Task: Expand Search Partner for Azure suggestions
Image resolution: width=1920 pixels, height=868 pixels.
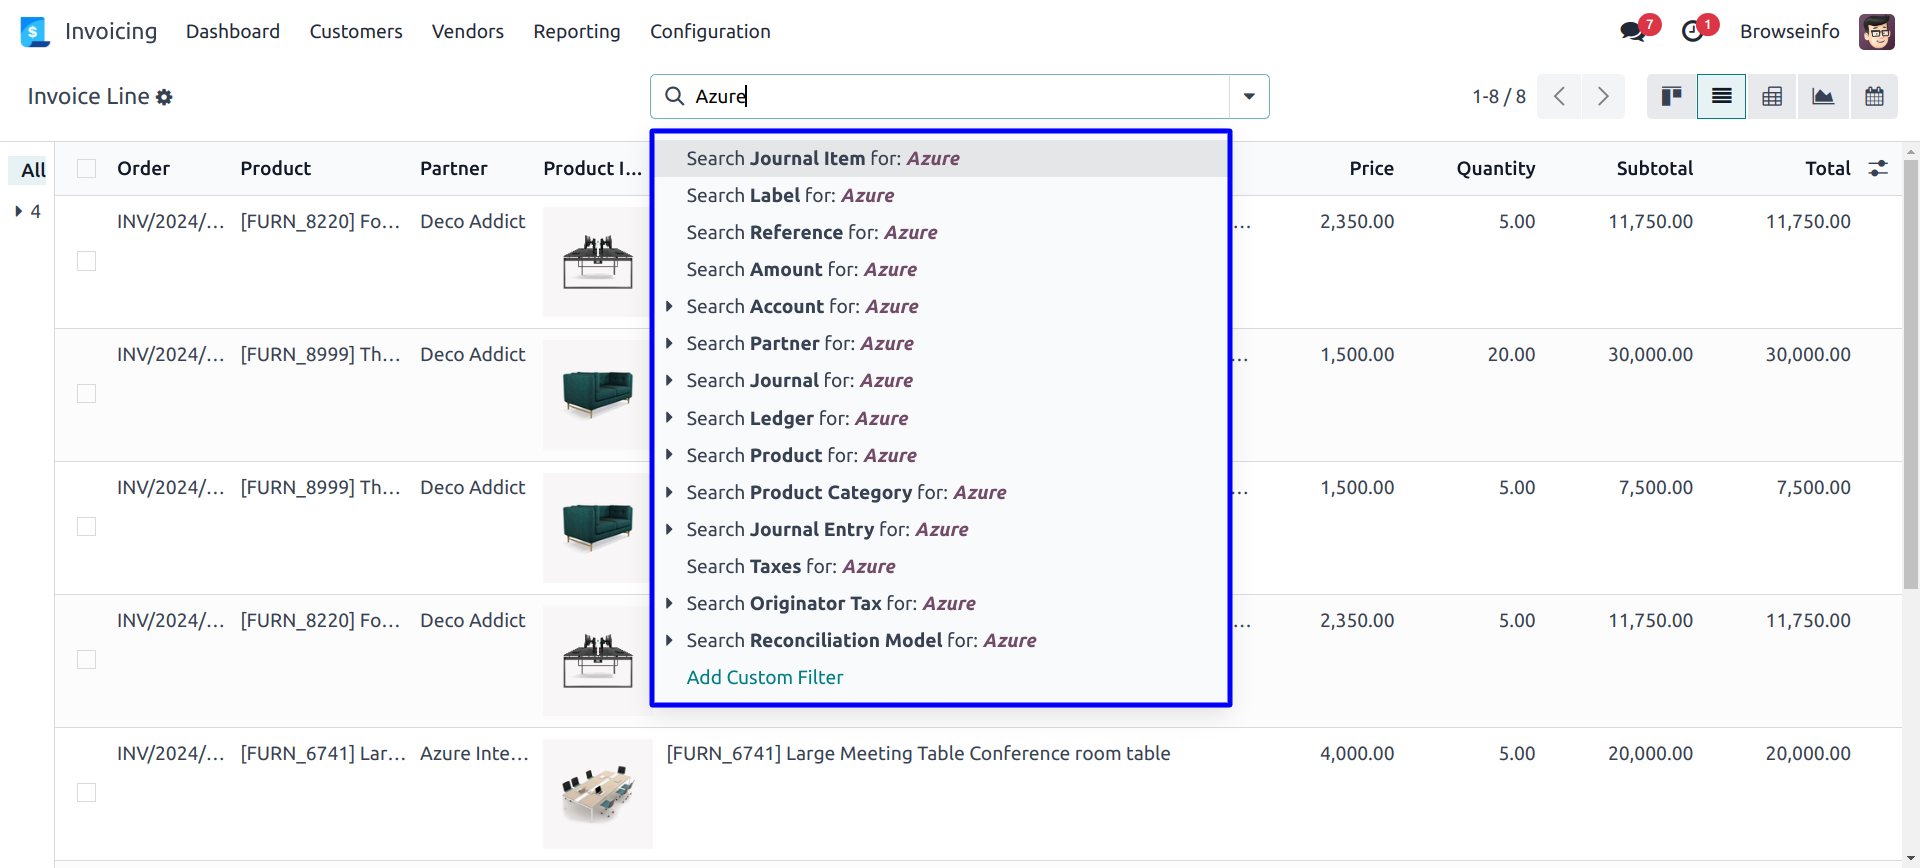Action: tap(669, 344)
